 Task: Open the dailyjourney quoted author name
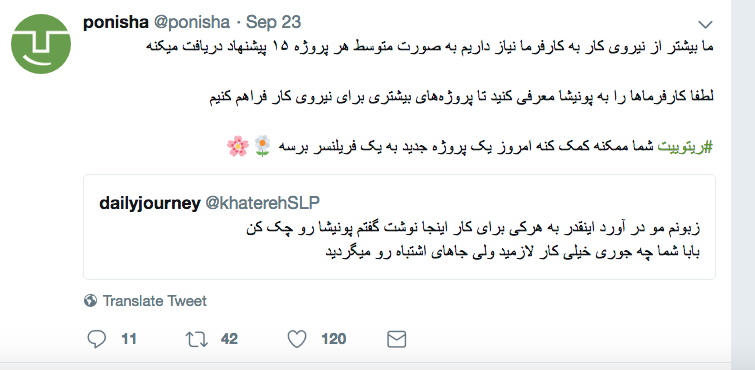click(x=150, y=203)
